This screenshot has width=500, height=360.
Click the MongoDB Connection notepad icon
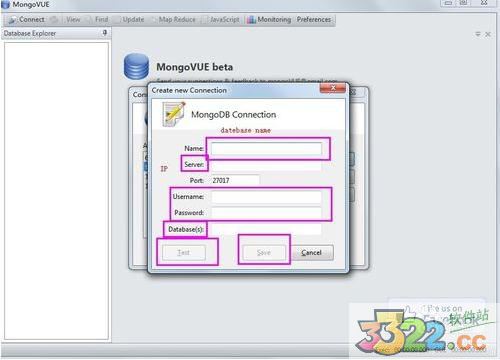(174, 114)
